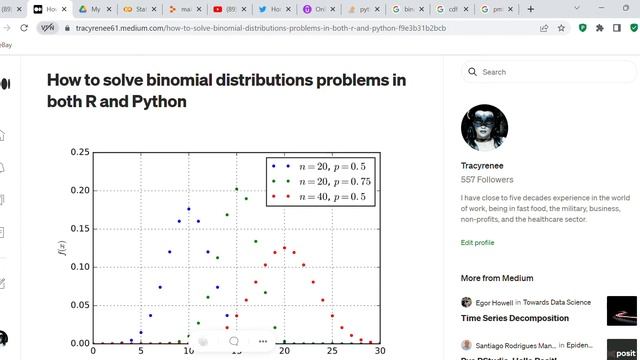The height and width of the screenshot is (360, 640).
Task: Open the user avatar at sidebar bottom
Action: [x=3, y=338]
